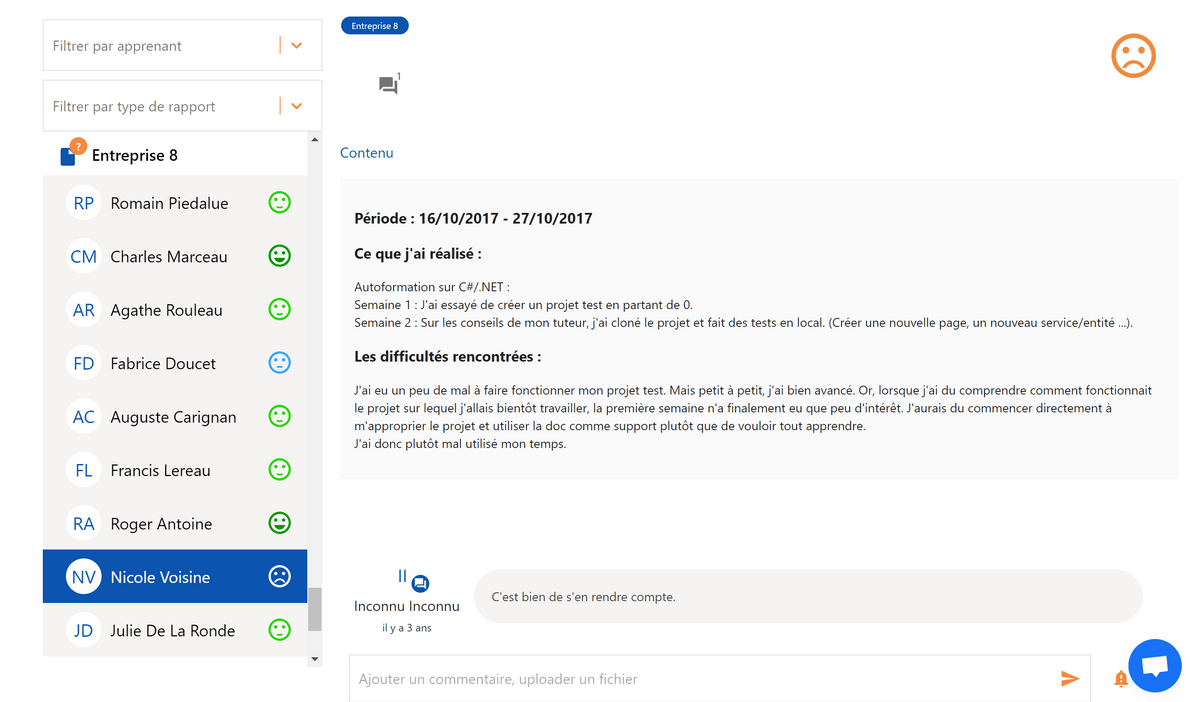Click the Période 16/10/2017 - 27/10/2017 text
Image resolution: width=1200 pixels, height=702 pixels.
473,218
